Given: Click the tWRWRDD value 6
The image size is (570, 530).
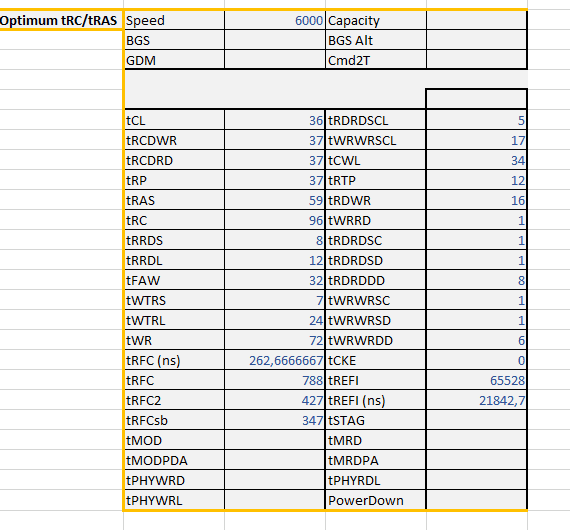Looking at the screenshot, I should (x=476, y=340).
